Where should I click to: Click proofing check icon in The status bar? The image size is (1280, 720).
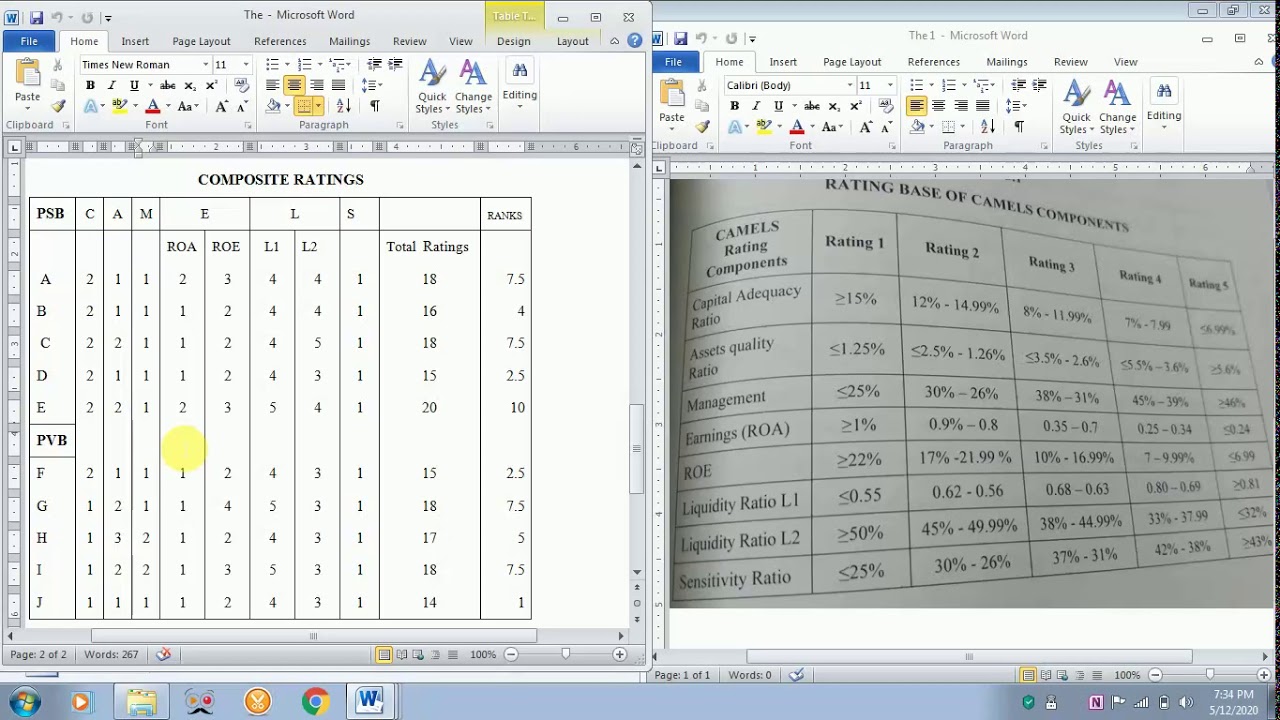pos(164,654)
